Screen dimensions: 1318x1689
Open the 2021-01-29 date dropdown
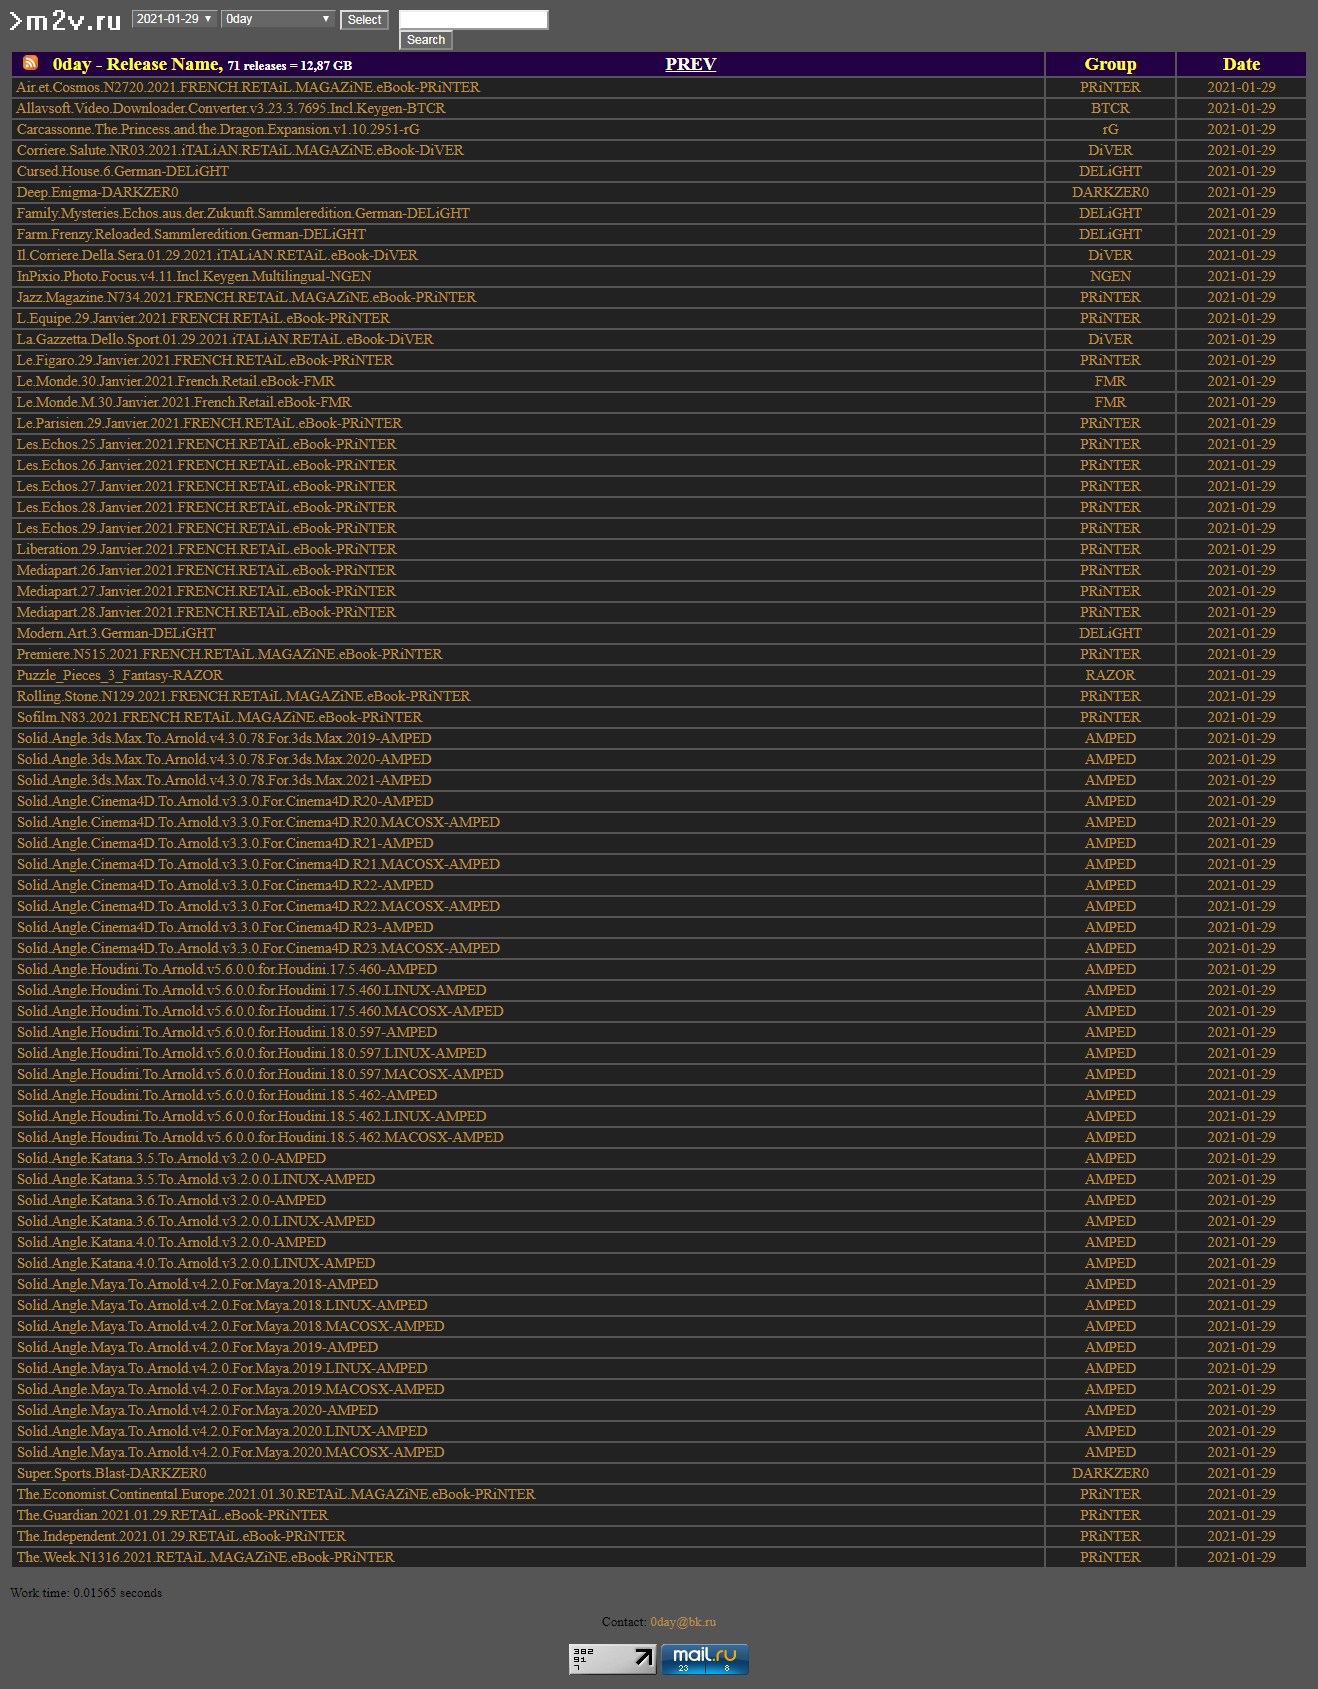pos(175,19)
